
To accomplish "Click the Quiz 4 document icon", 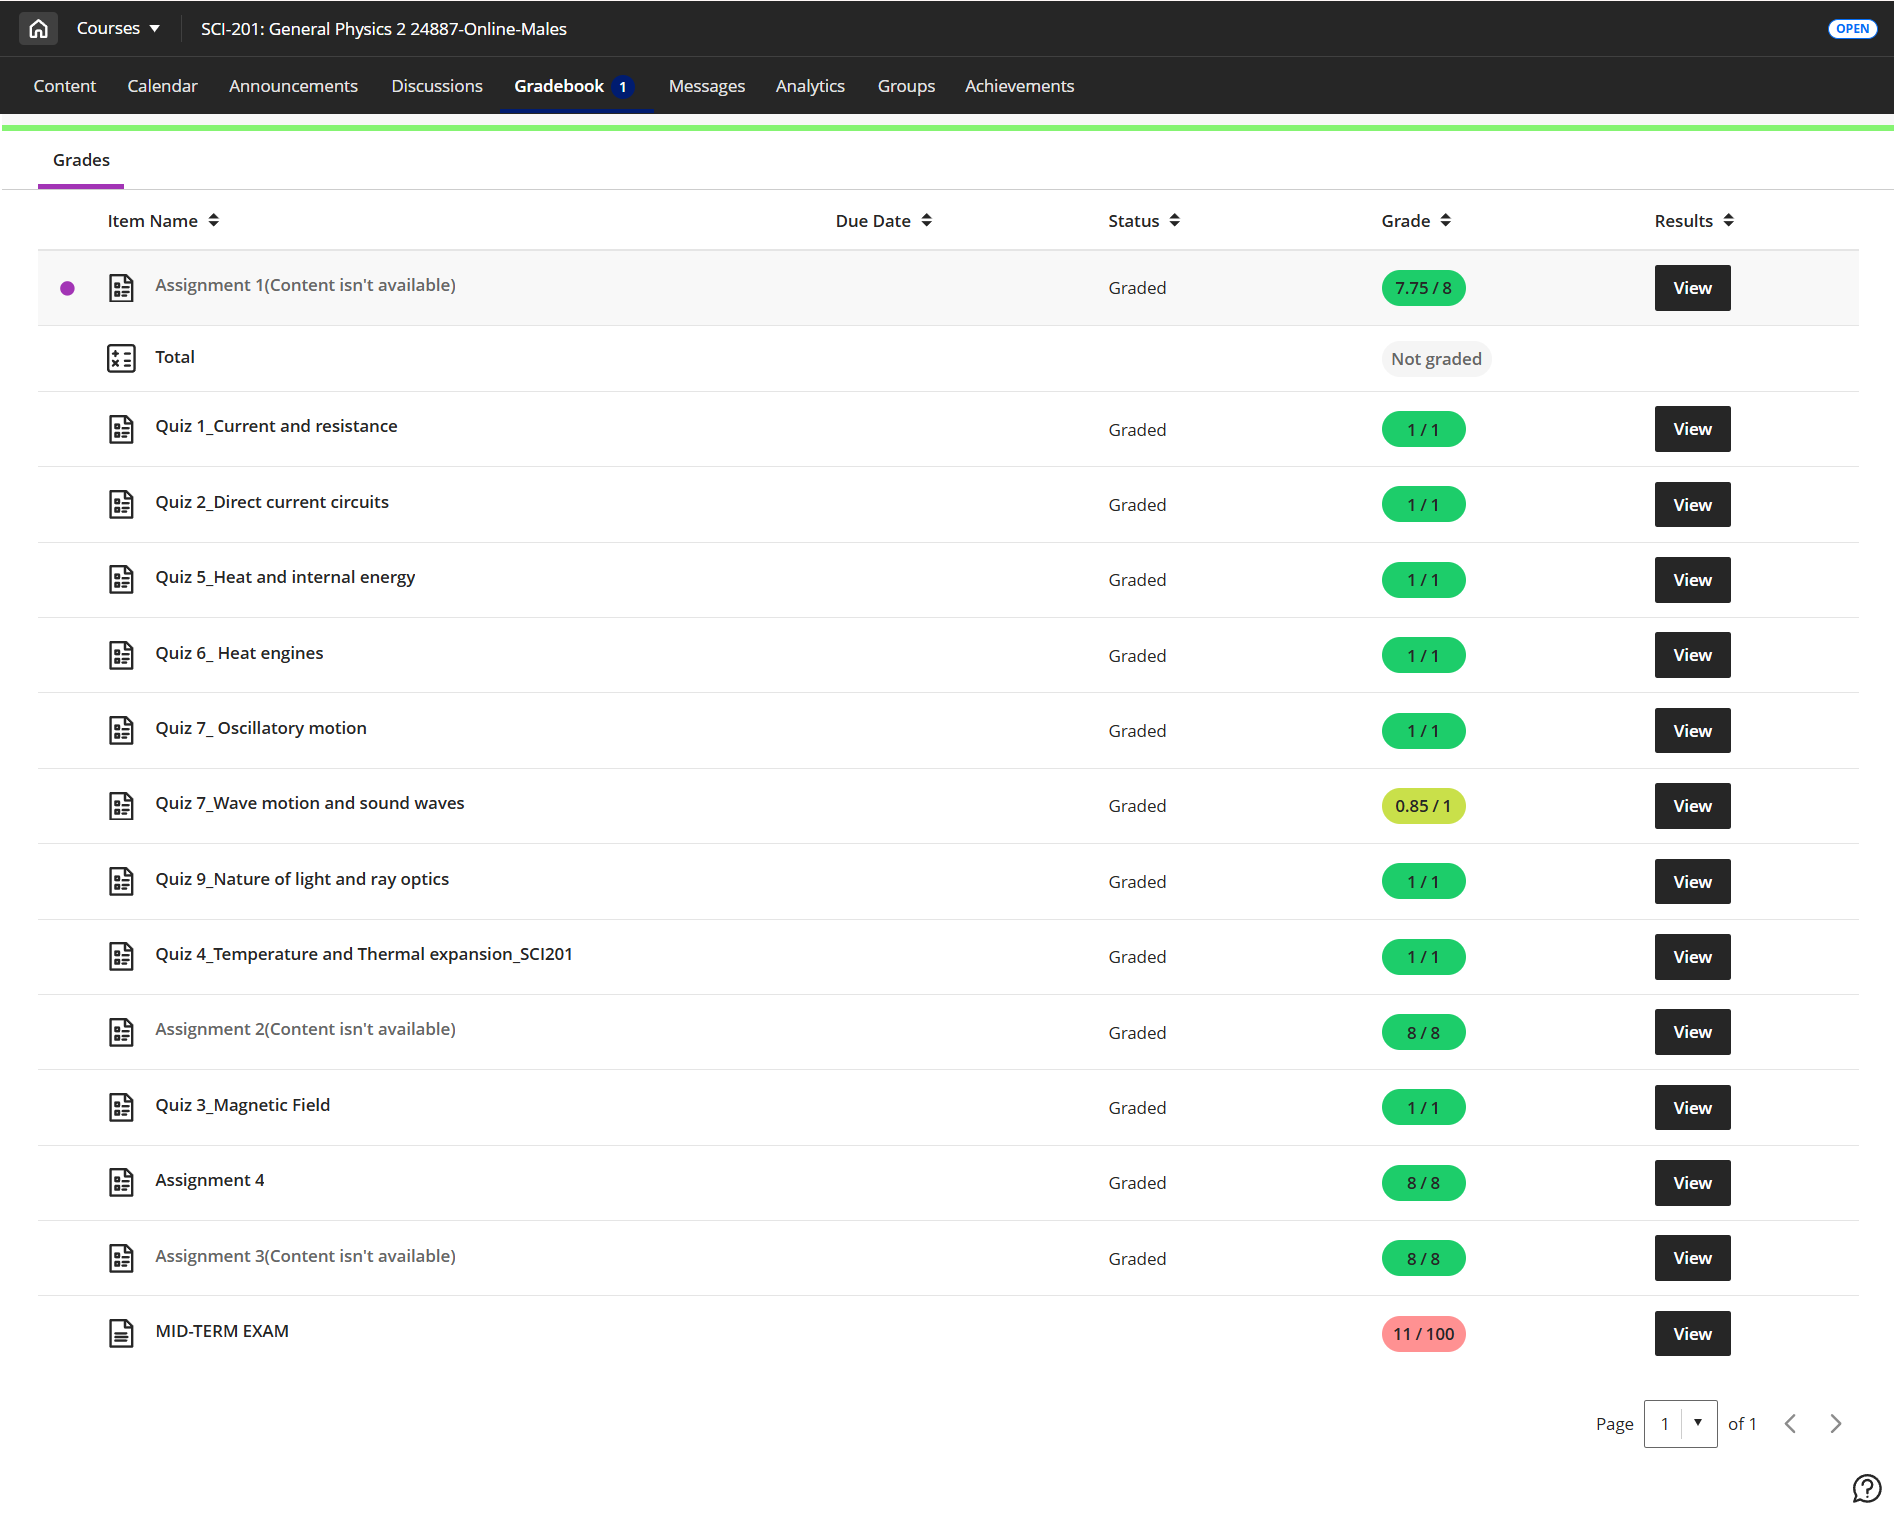I will (x=121, y=956).
